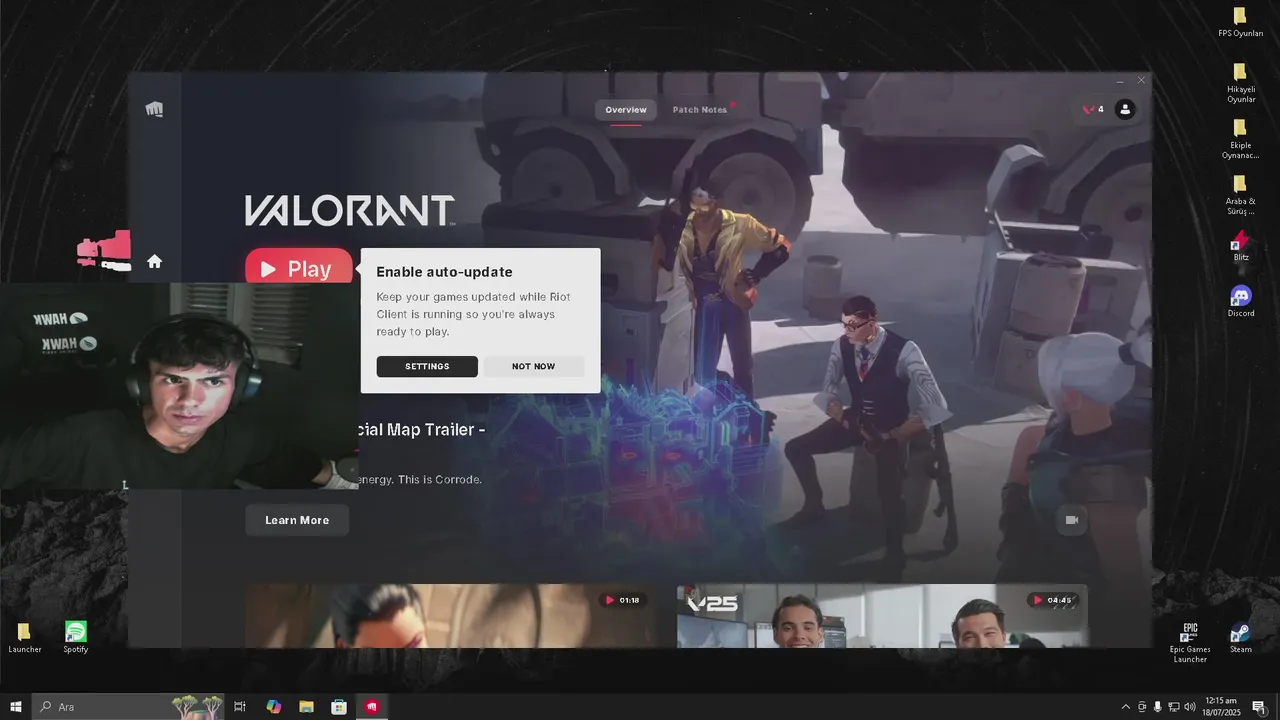Image resolution: width=1280 pixels, height=720 pixels.
Task: Open the Windows Start menu
Action: click(x=16, y=707)
